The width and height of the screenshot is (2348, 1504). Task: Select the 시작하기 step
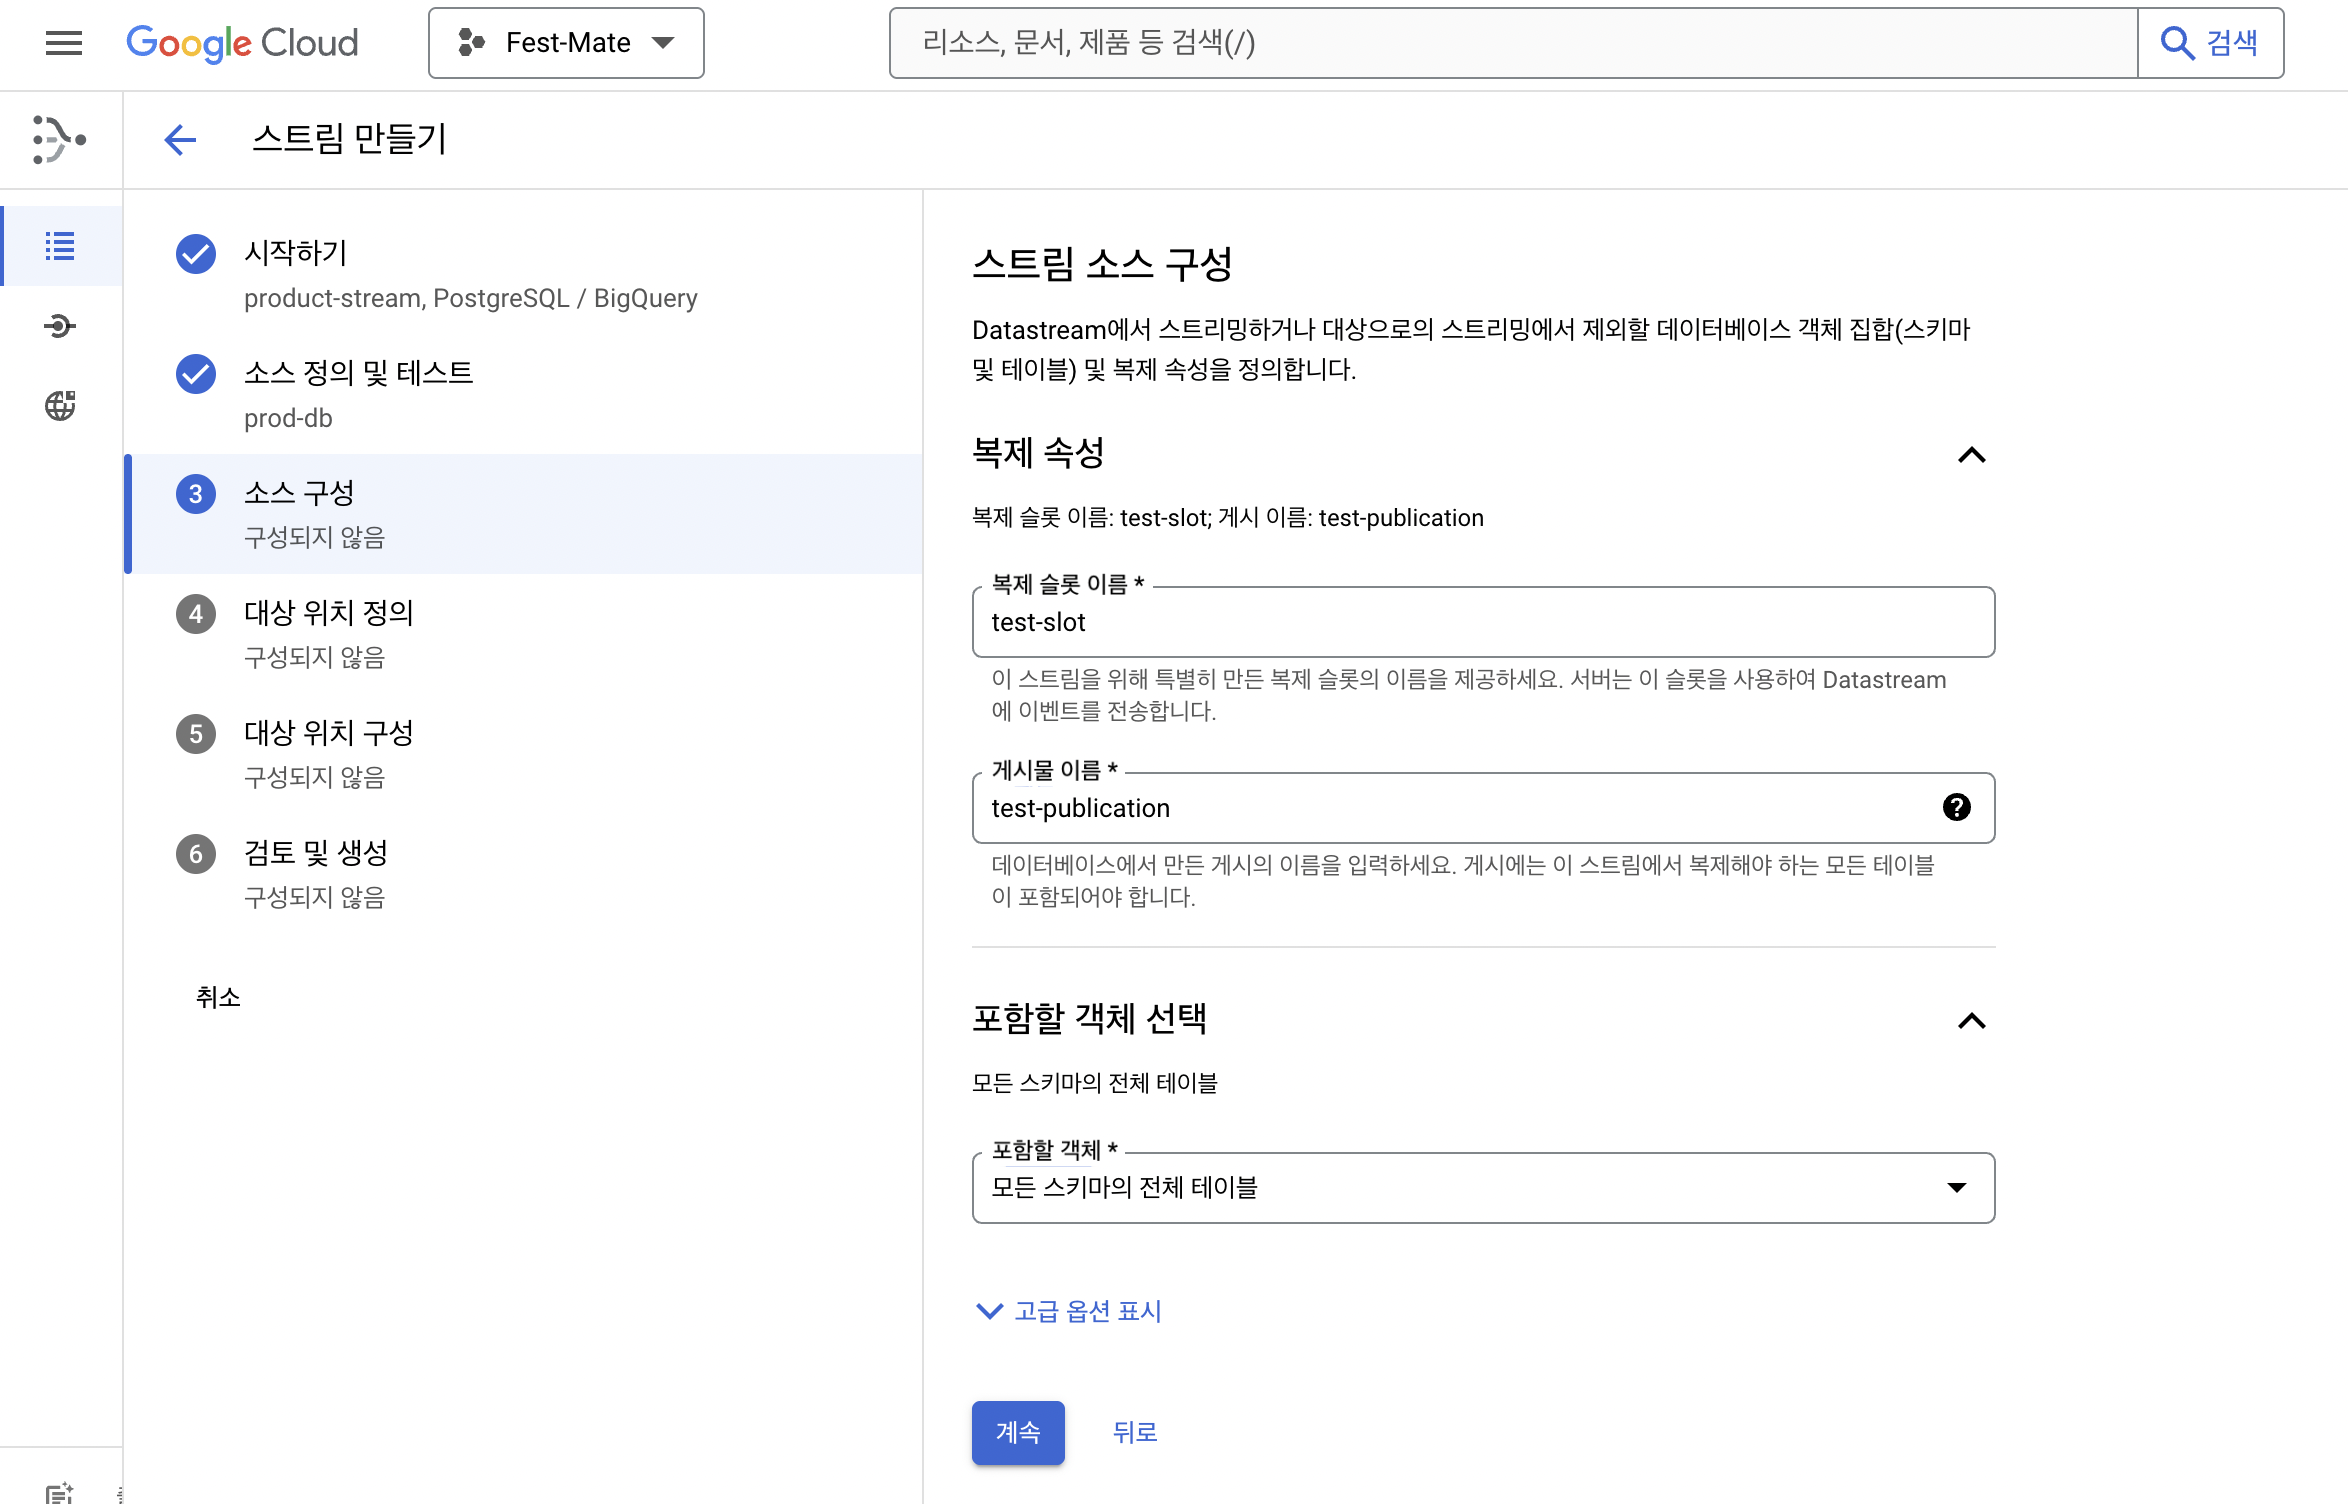(524, 274)
